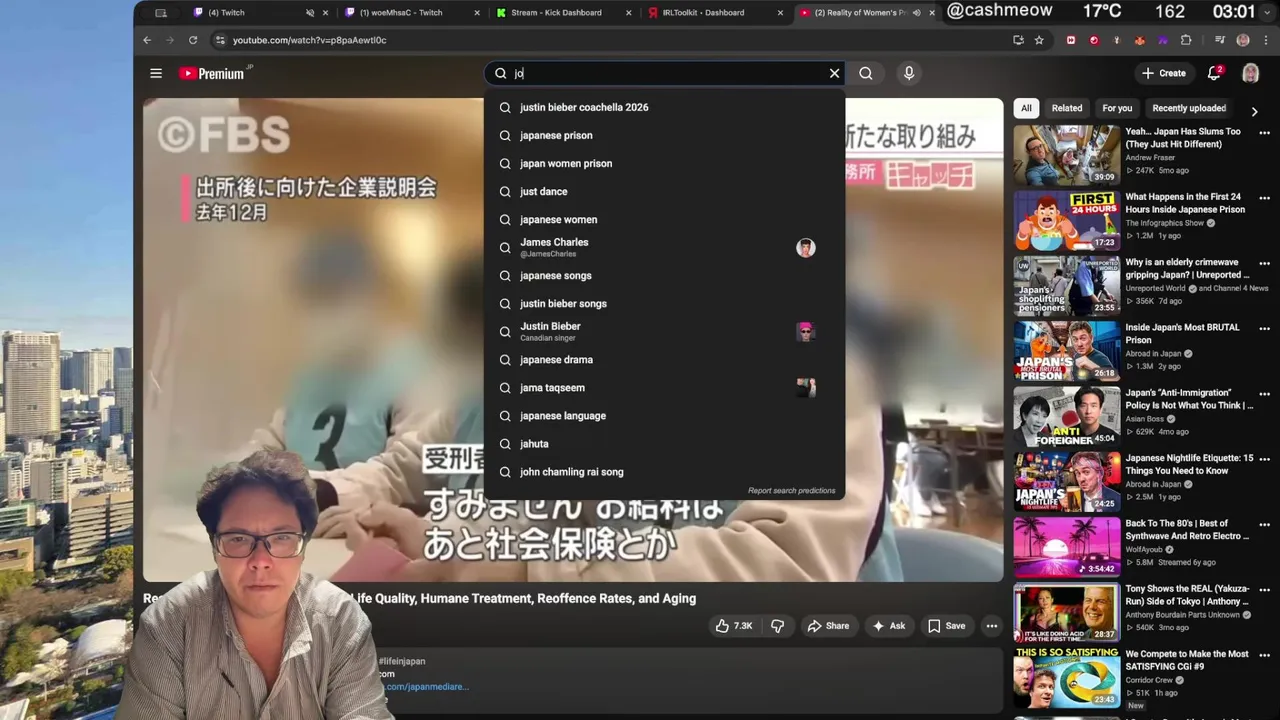Open options for Tony Shows the REAL video
This screenshot has width=1280, height=720.
[1264, 590]
